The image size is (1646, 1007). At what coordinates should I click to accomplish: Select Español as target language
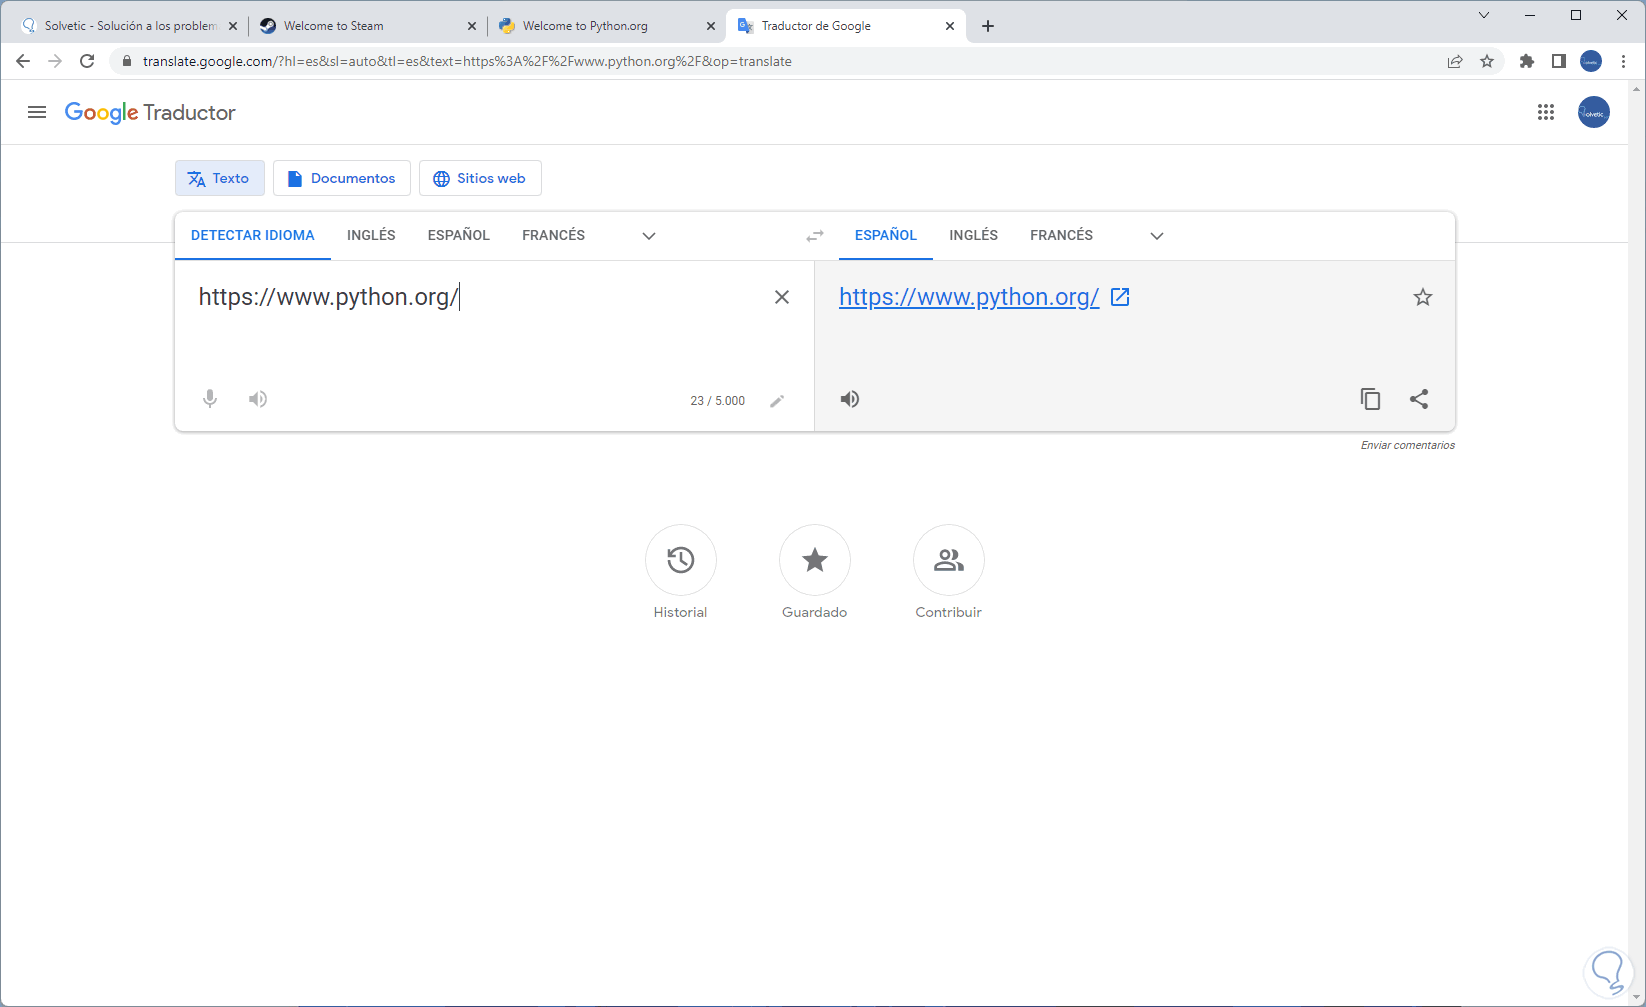tap(886, 235)
